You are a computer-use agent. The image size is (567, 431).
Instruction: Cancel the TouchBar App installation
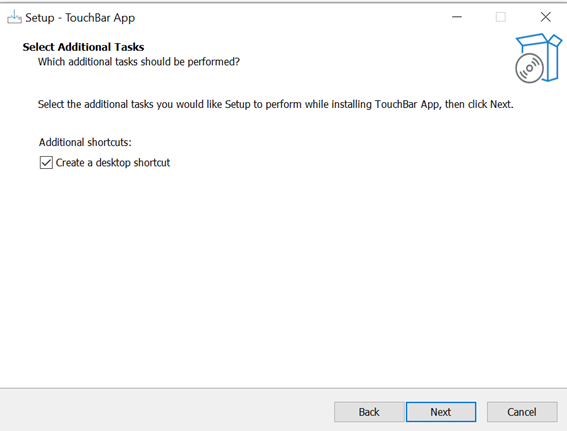coord(522,412)
